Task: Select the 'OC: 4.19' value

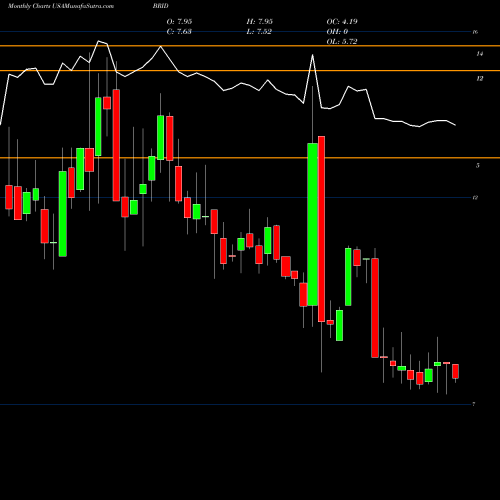Action: [x=342, y=22]
